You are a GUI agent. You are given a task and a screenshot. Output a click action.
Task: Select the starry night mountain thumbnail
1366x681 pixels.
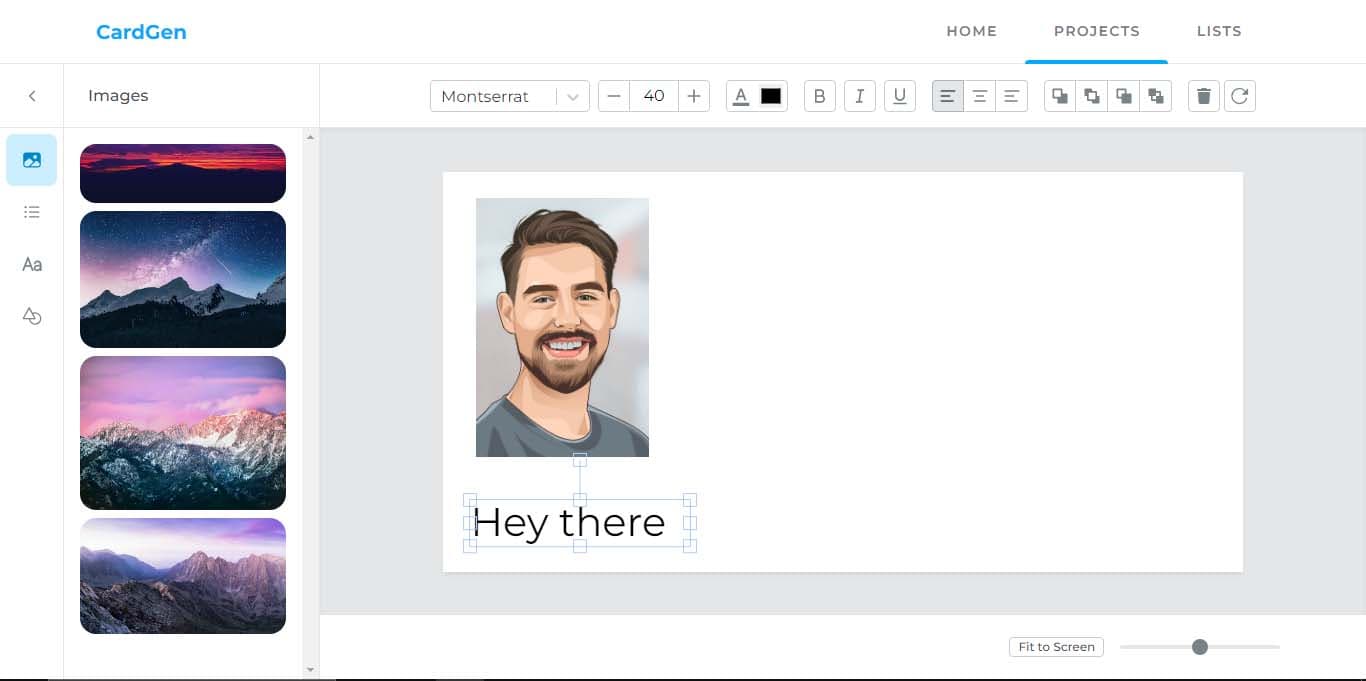pos(183,279)
